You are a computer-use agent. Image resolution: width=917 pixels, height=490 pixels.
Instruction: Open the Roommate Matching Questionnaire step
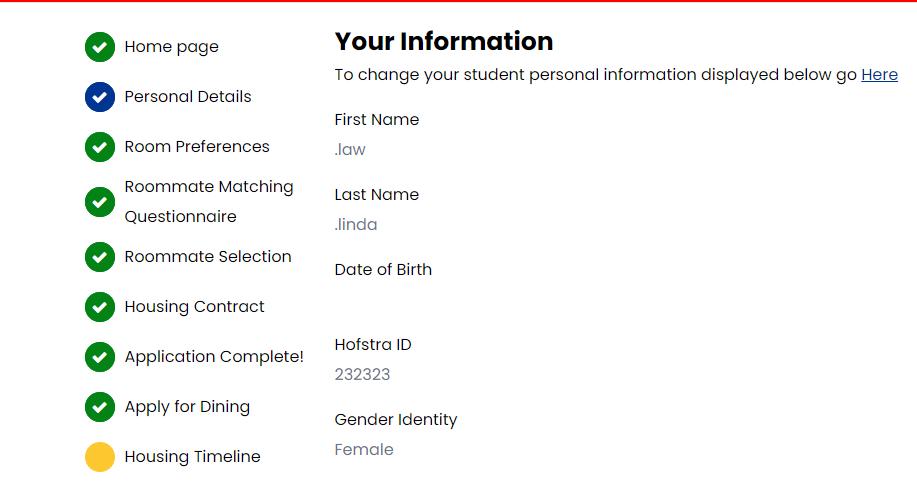209,201
